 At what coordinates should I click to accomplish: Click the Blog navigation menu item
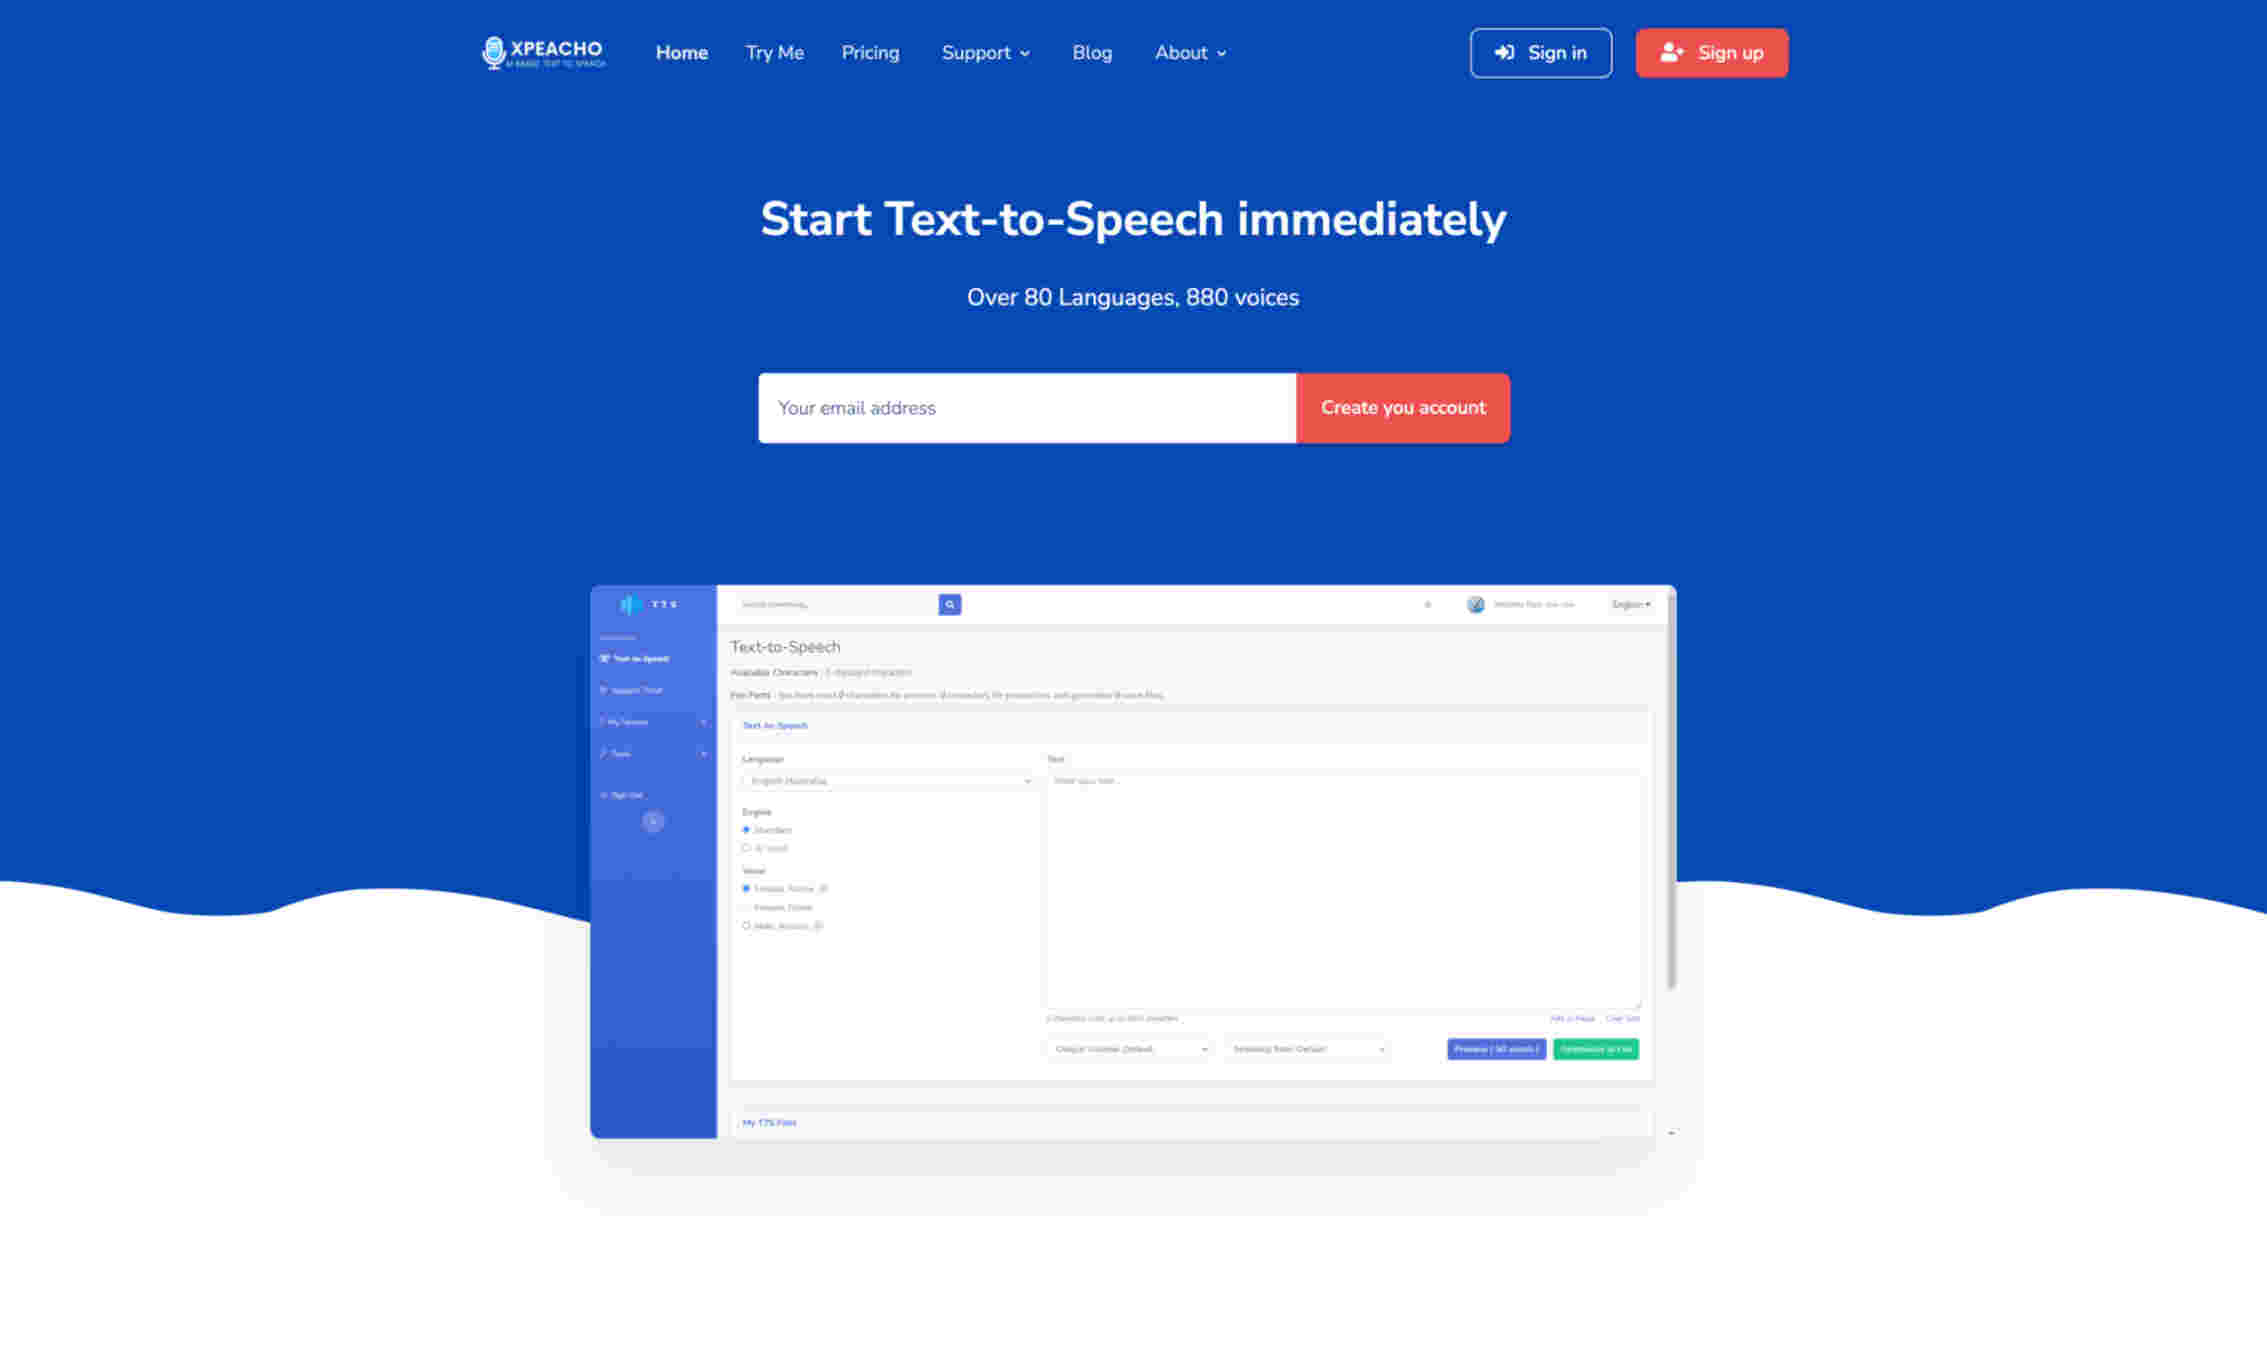(1091, 52)
